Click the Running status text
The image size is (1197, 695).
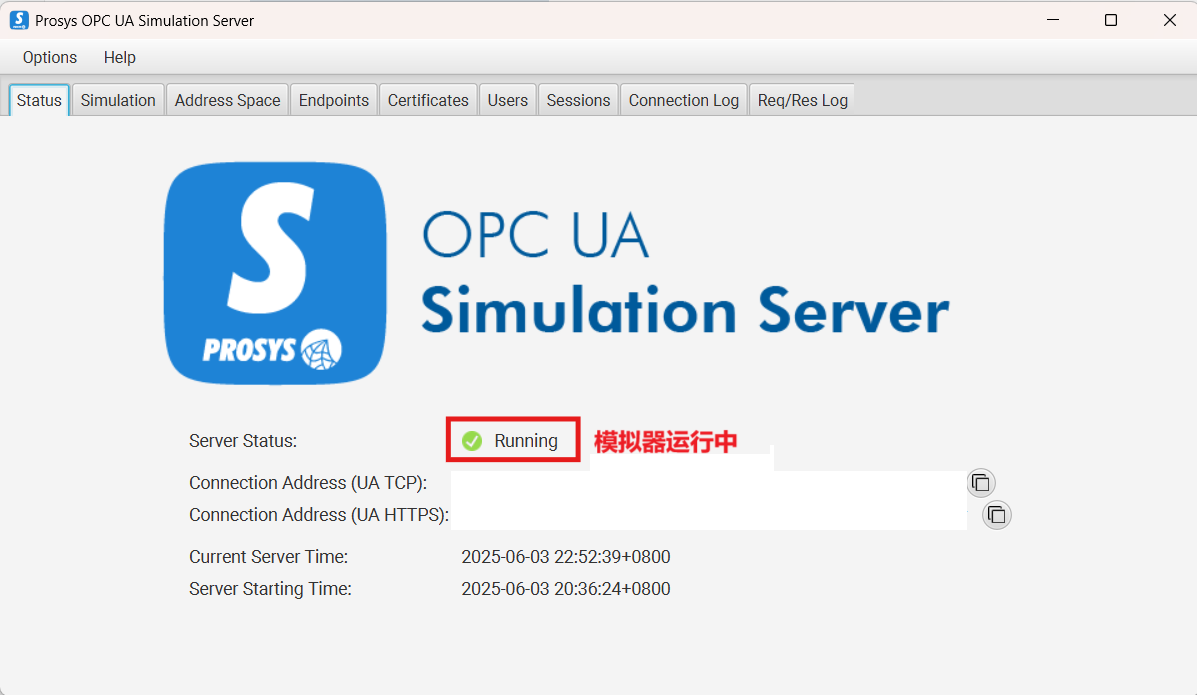coord(526,441)
